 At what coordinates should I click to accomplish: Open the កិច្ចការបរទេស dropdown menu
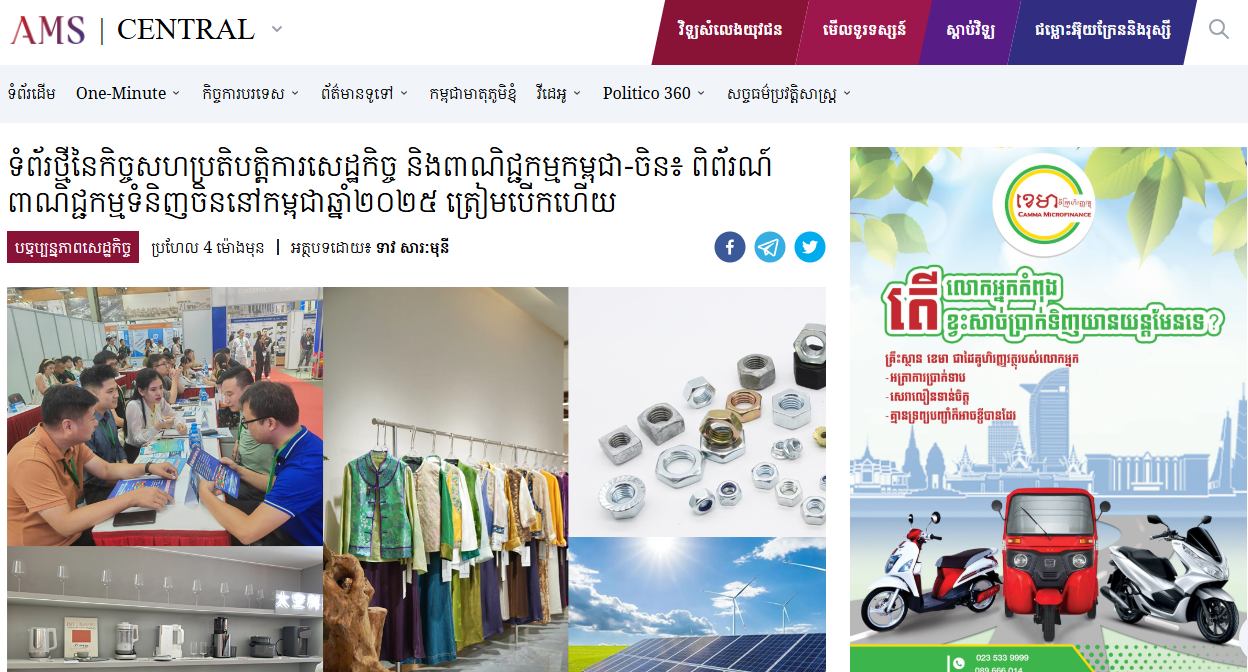coord(250,93)
